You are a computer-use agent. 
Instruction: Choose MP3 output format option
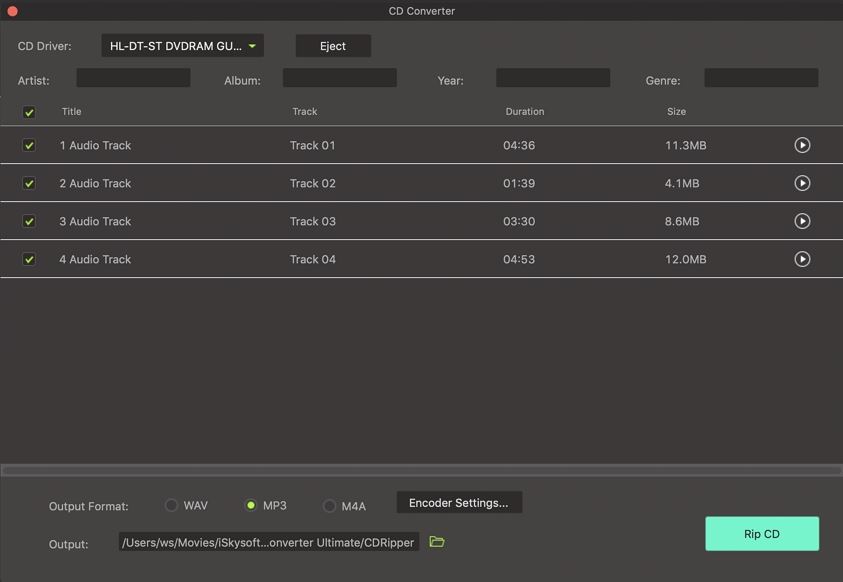(x=251, y=506)
